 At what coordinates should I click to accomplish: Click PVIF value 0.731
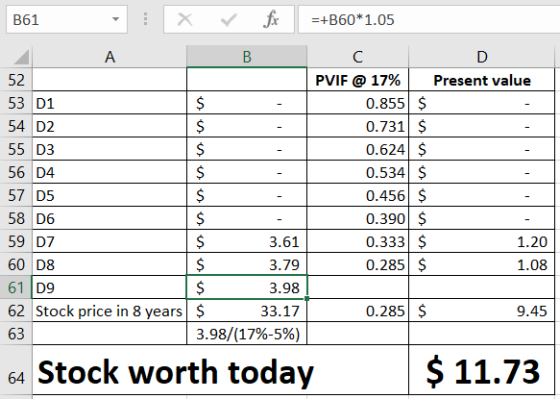point(358,126)
